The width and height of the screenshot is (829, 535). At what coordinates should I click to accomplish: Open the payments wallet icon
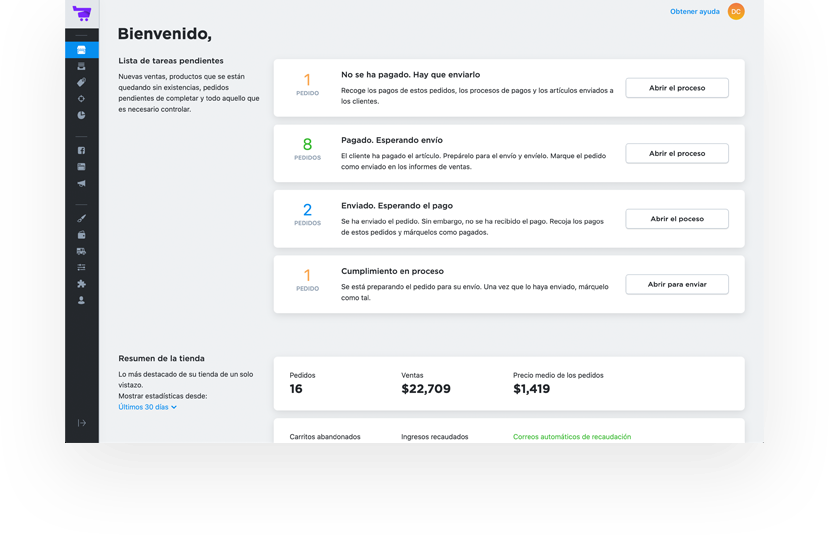(81, 235)
